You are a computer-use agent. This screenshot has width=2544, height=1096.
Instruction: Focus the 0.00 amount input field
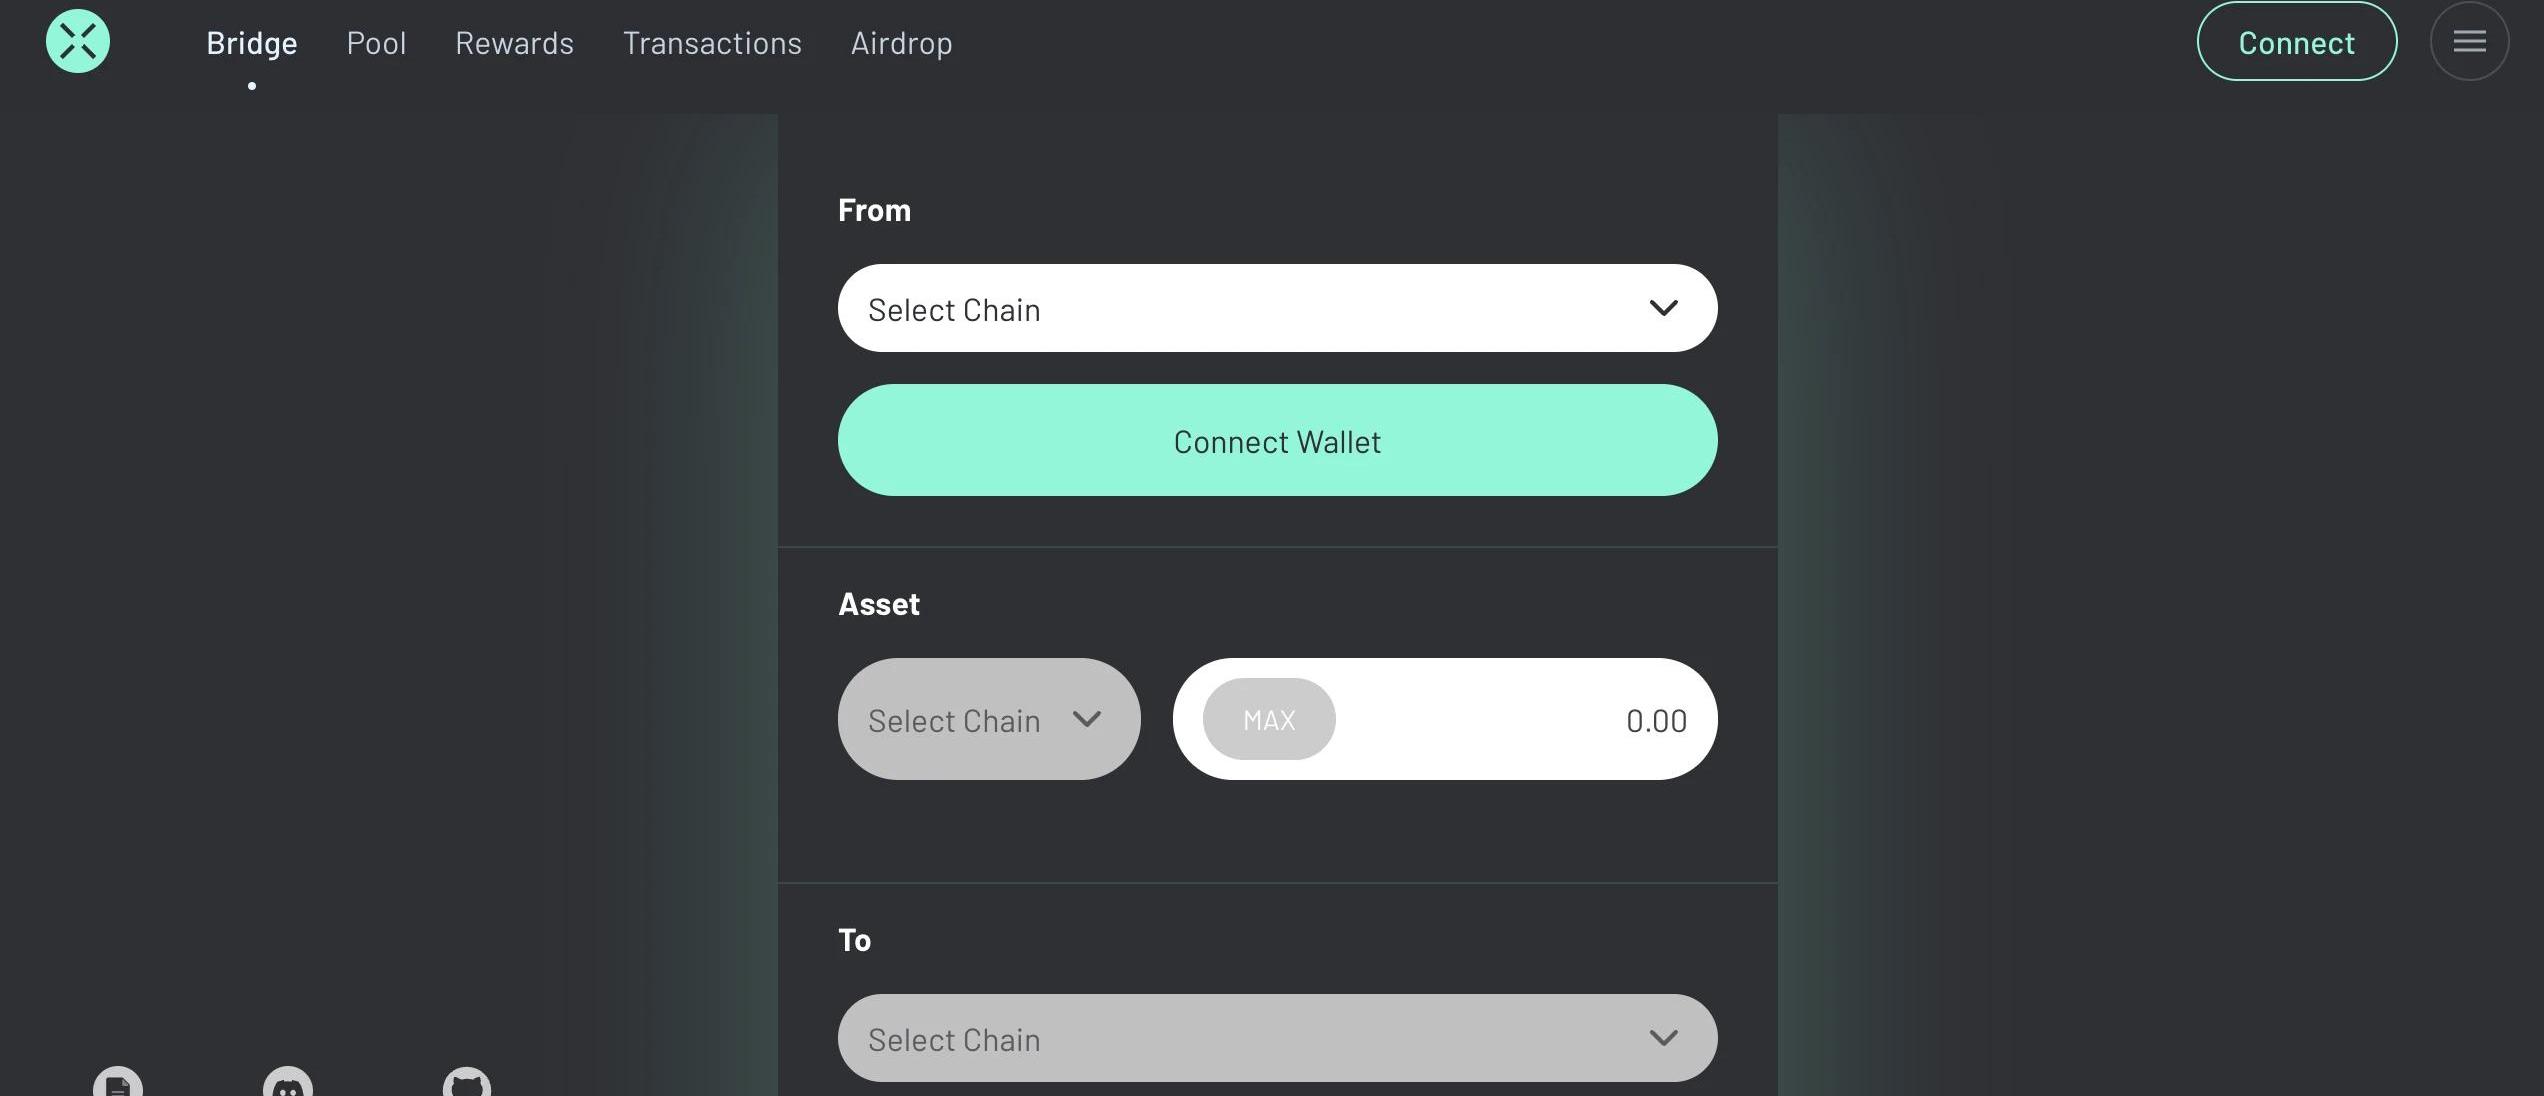tap(1520, 719)
